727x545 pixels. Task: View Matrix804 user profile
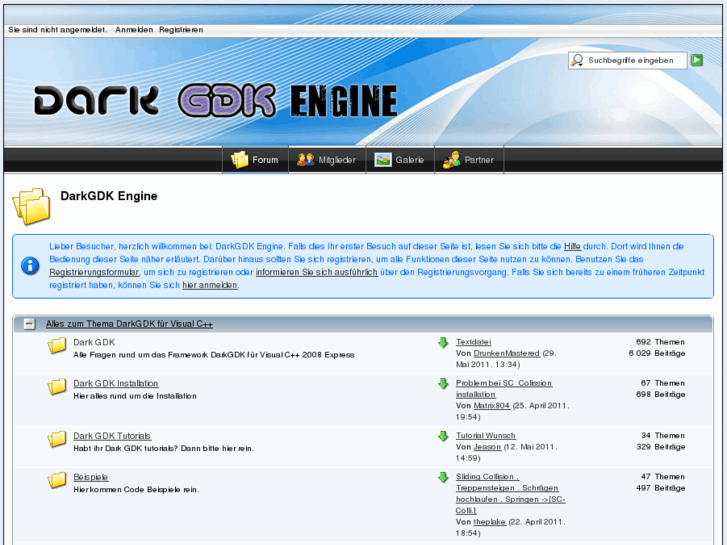tap(491, 406)
